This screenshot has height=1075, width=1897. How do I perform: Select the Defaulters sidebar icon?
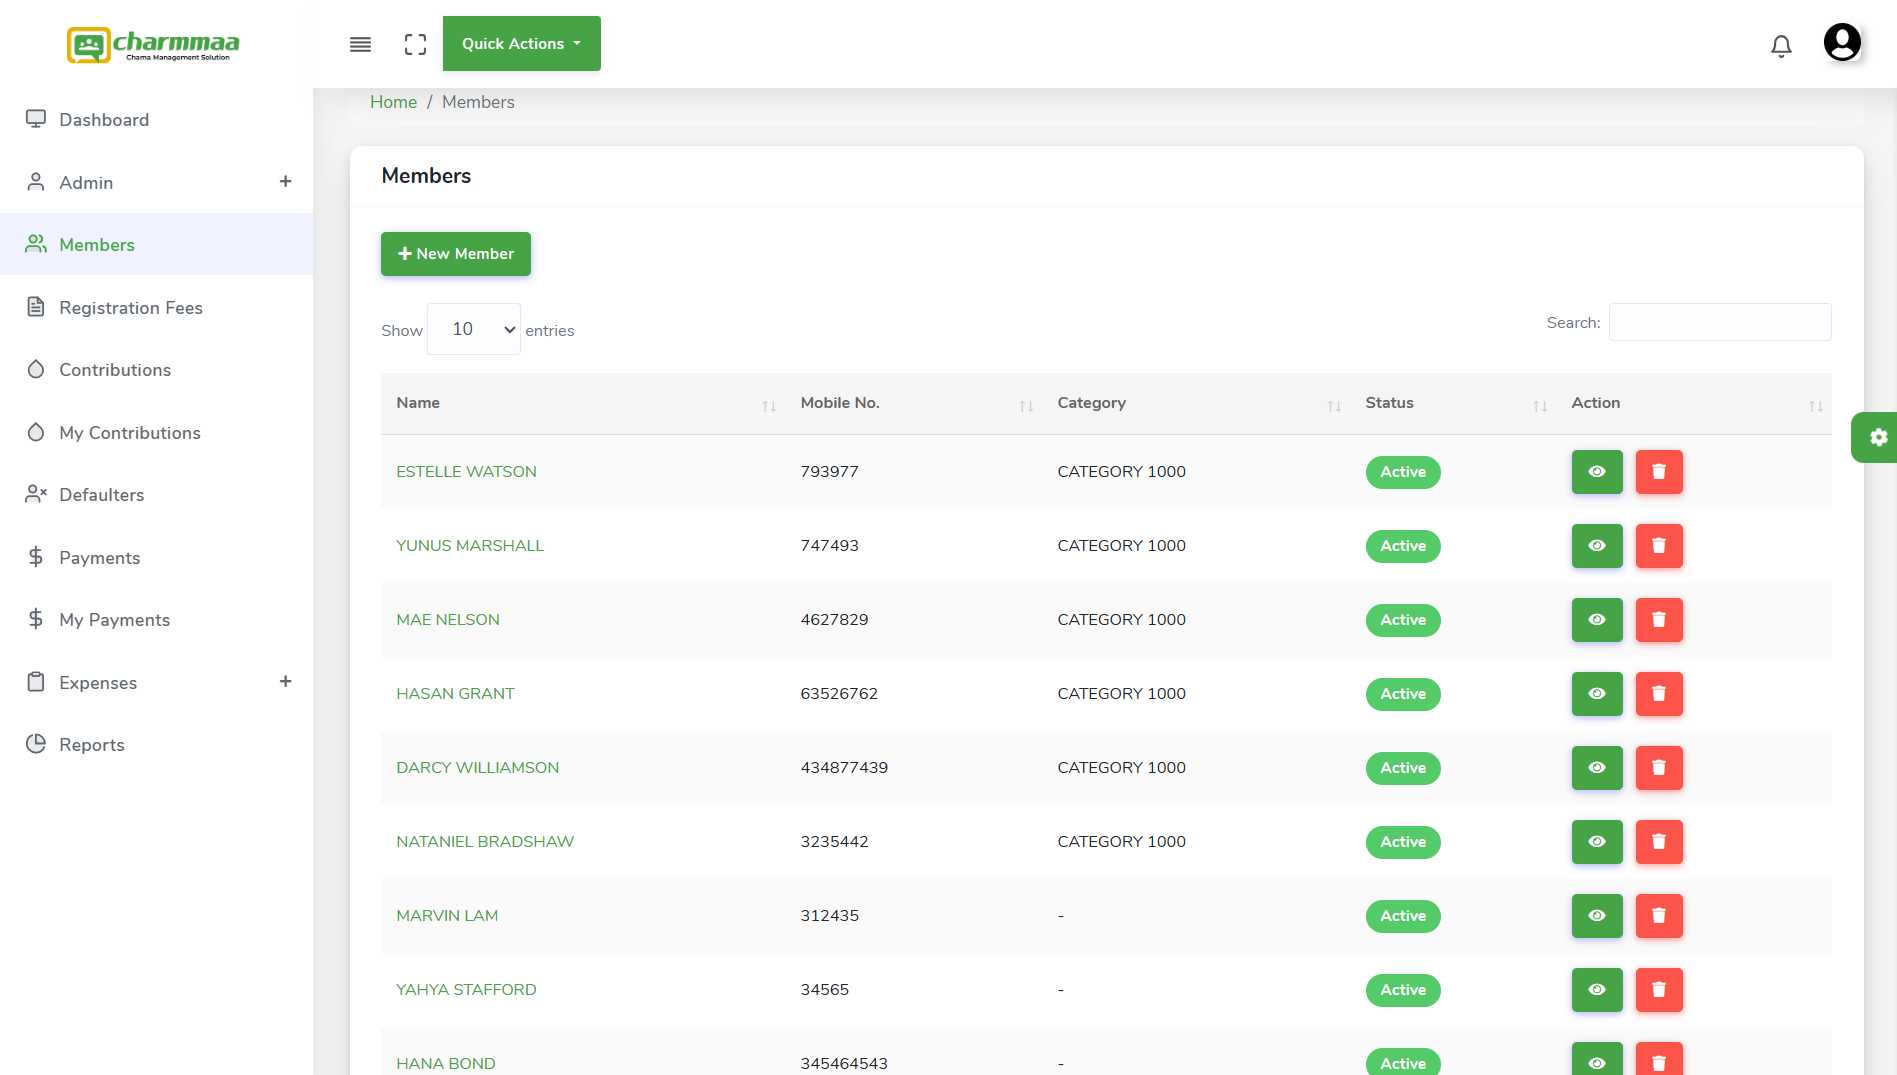coord(36,494)
